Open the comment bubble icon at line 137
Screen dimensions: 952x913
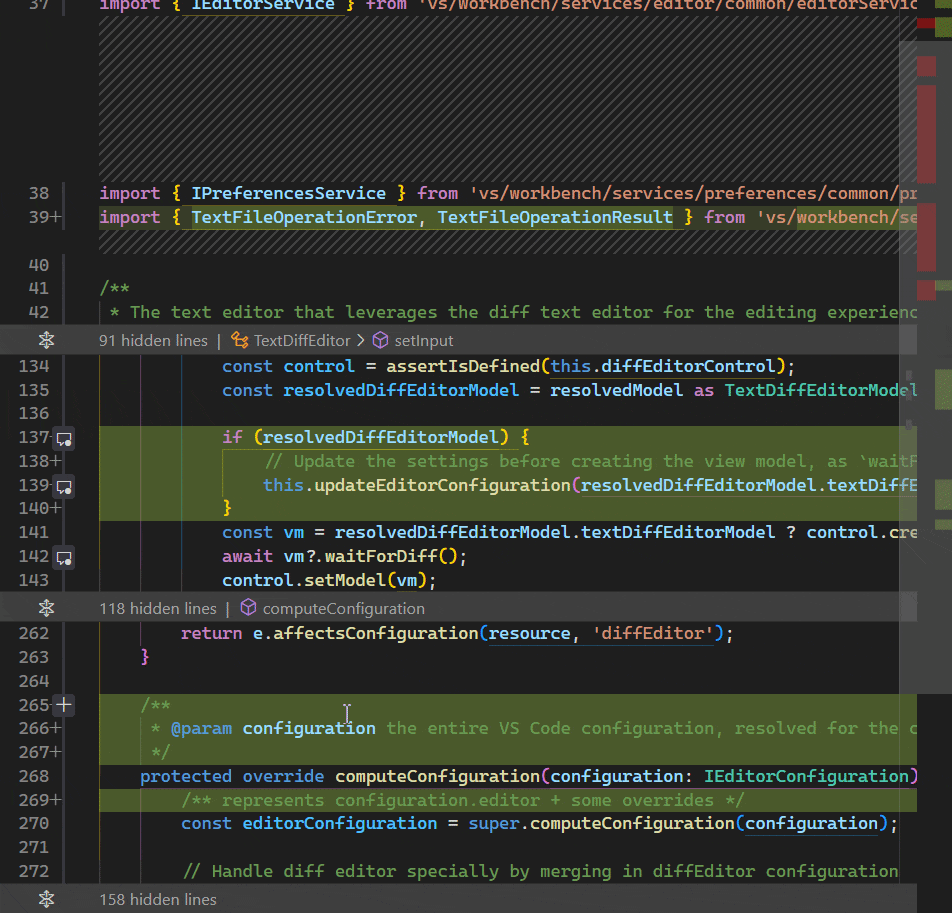(63, 438)
